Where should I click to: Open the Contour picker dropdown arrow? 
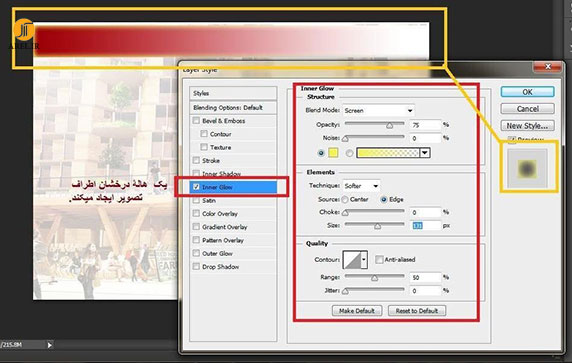364,260
